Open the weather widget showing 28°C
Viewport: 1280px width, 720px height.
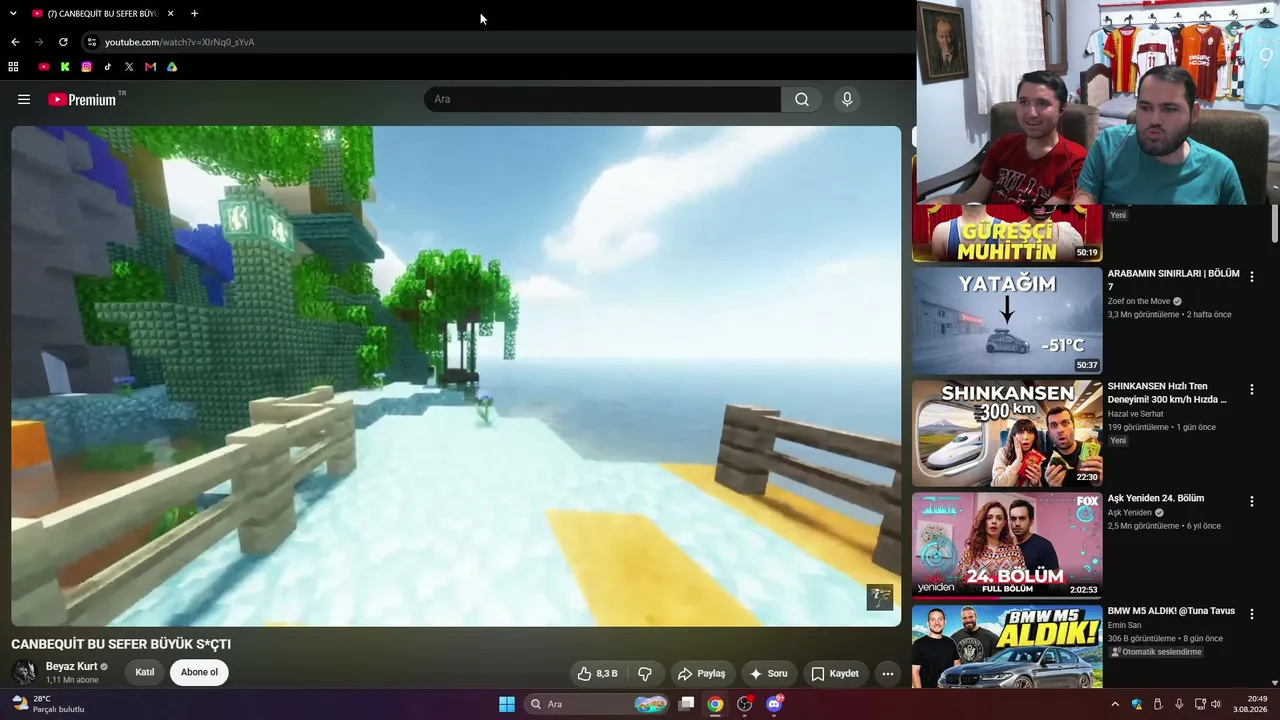(47, 704)
